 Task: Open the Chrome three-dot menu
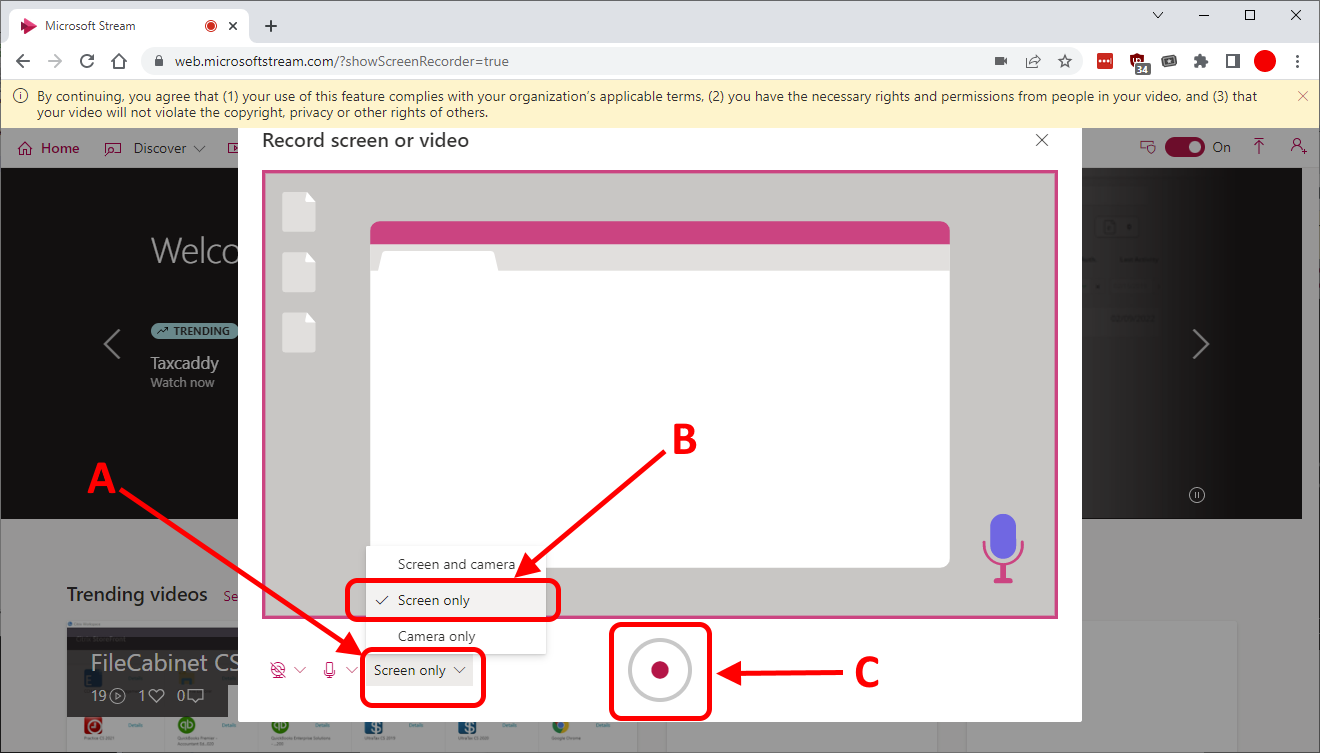[1298, 61]
